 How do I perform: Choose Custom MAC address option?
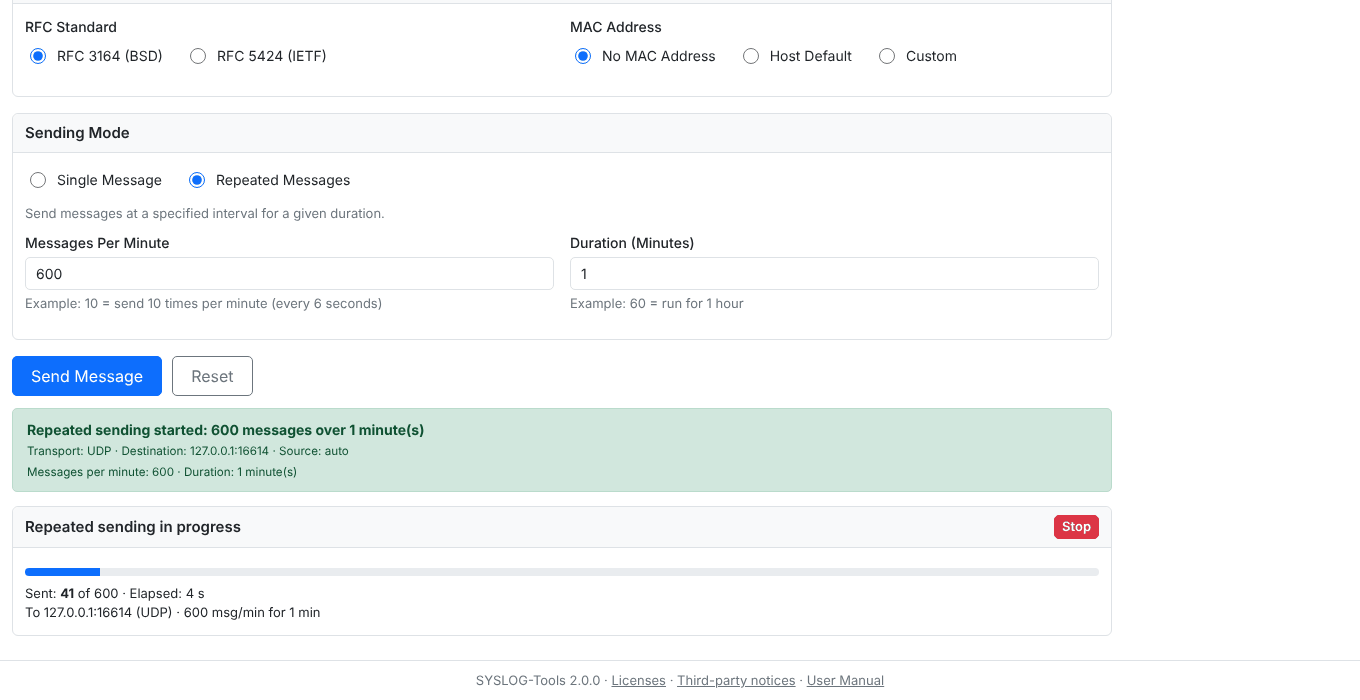coord(887,56)
